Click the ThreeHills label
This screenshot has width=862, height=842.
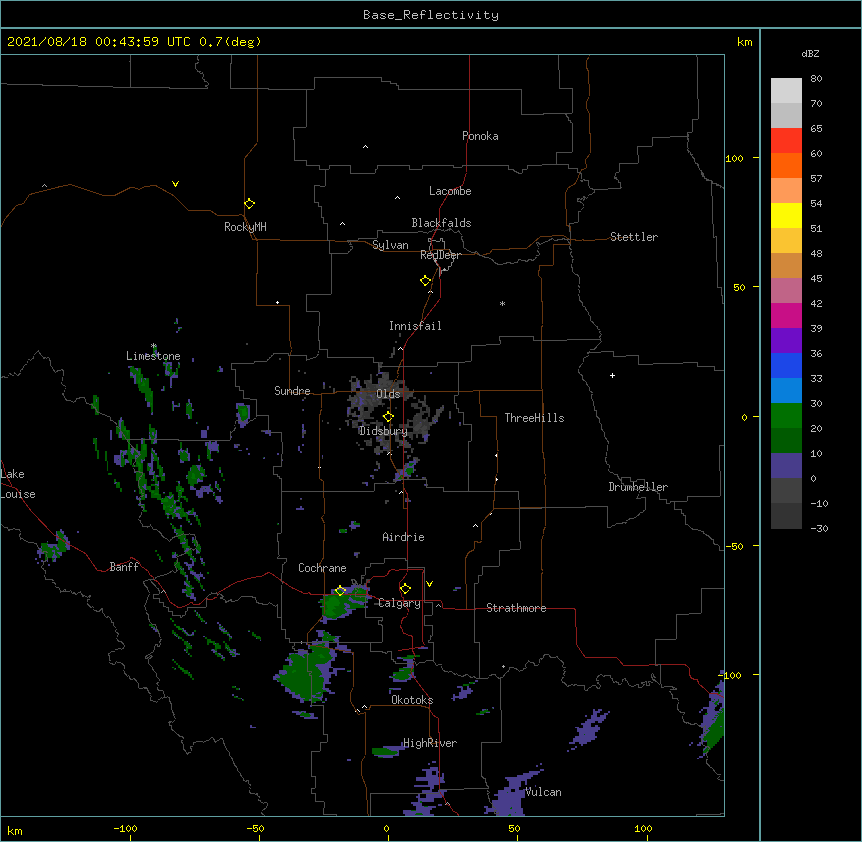tap(534, 418)
